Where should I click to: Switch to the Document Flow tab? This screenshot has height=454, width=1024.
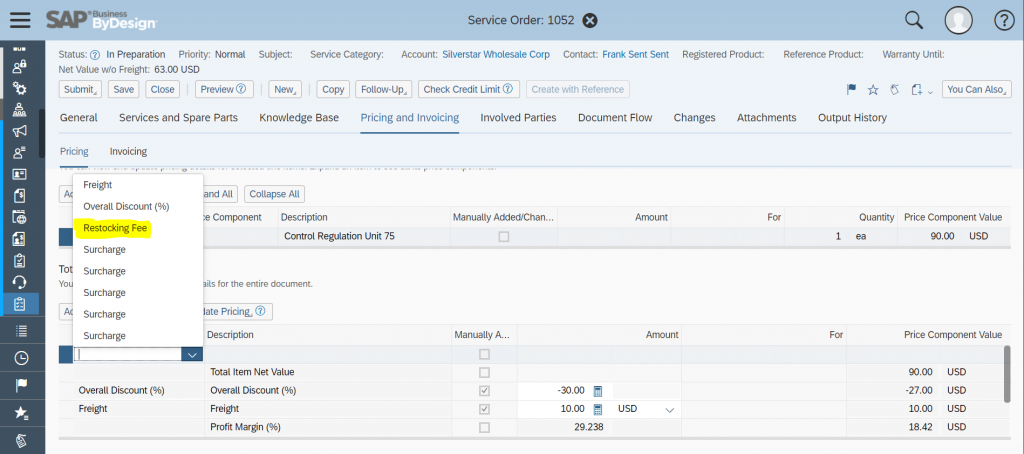point(615,118)
